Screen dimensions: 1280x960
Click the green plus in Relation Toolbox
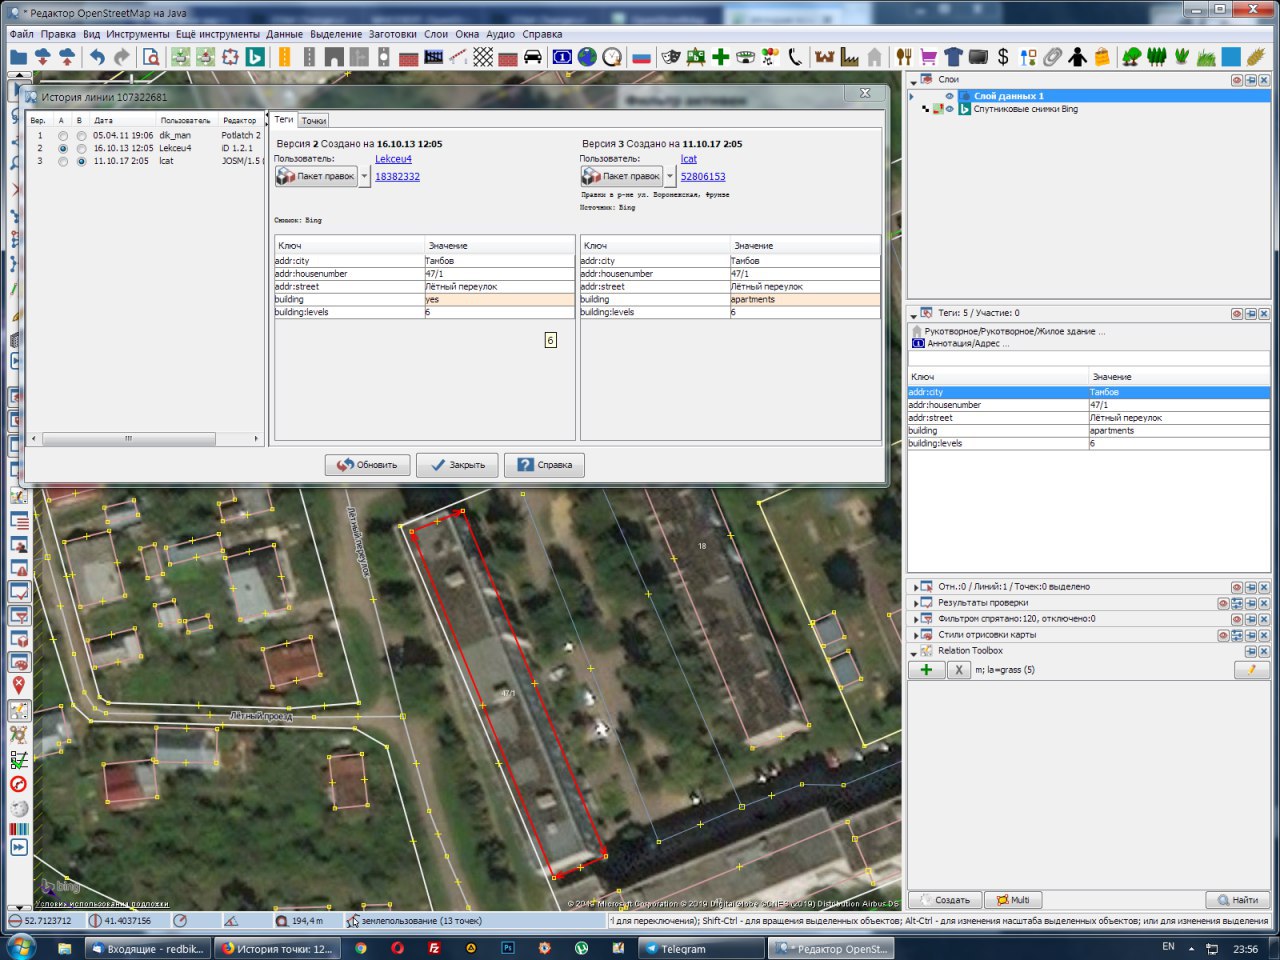tap(926, 670)
